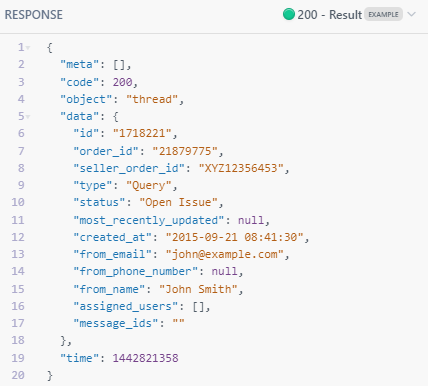Click the "data" key
Image resolution: width=428 pixels, height=386 pixels.
[79, 116]
